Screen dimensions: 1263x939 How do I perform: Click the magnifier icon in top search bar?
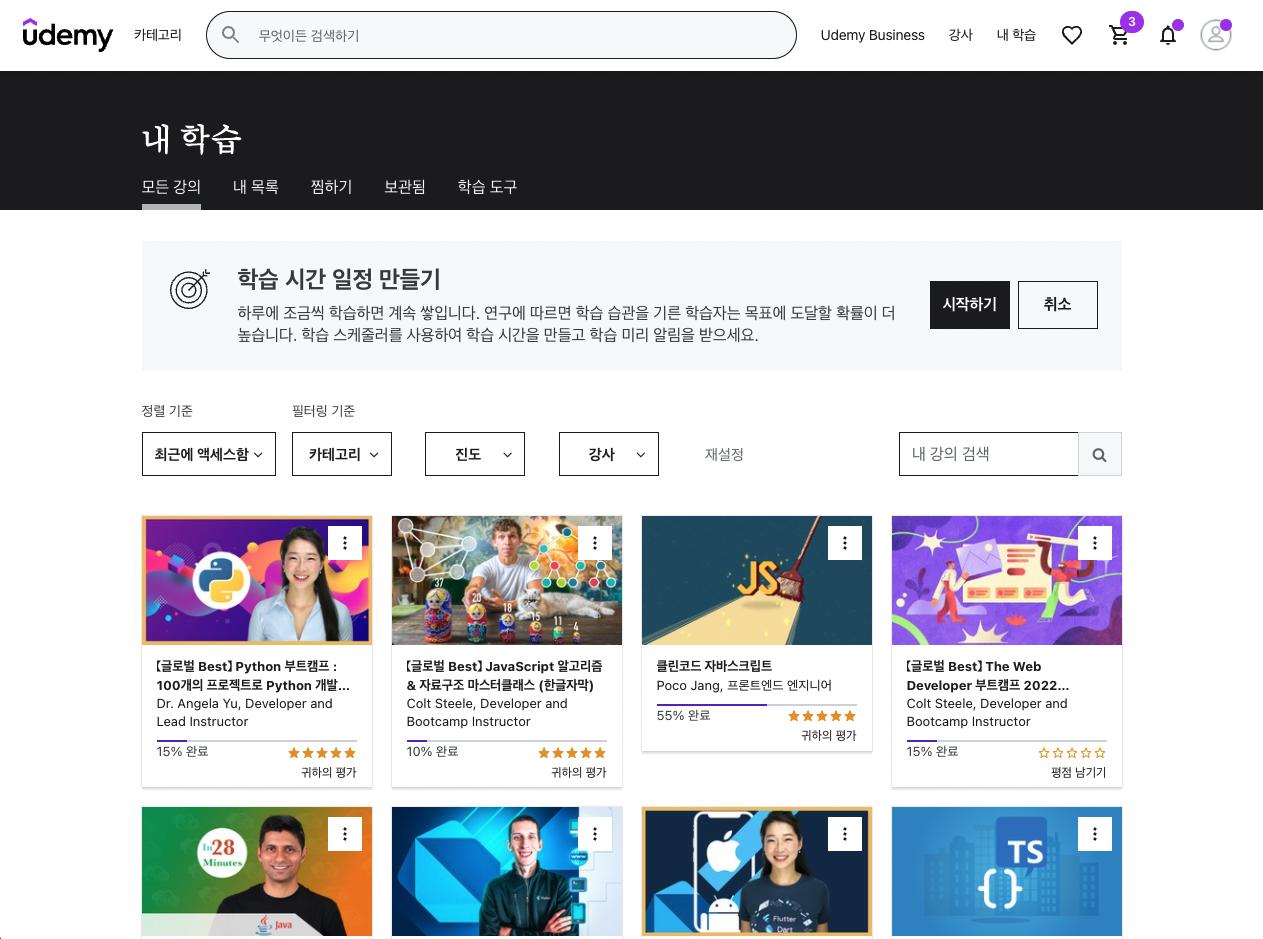(231, 35)
